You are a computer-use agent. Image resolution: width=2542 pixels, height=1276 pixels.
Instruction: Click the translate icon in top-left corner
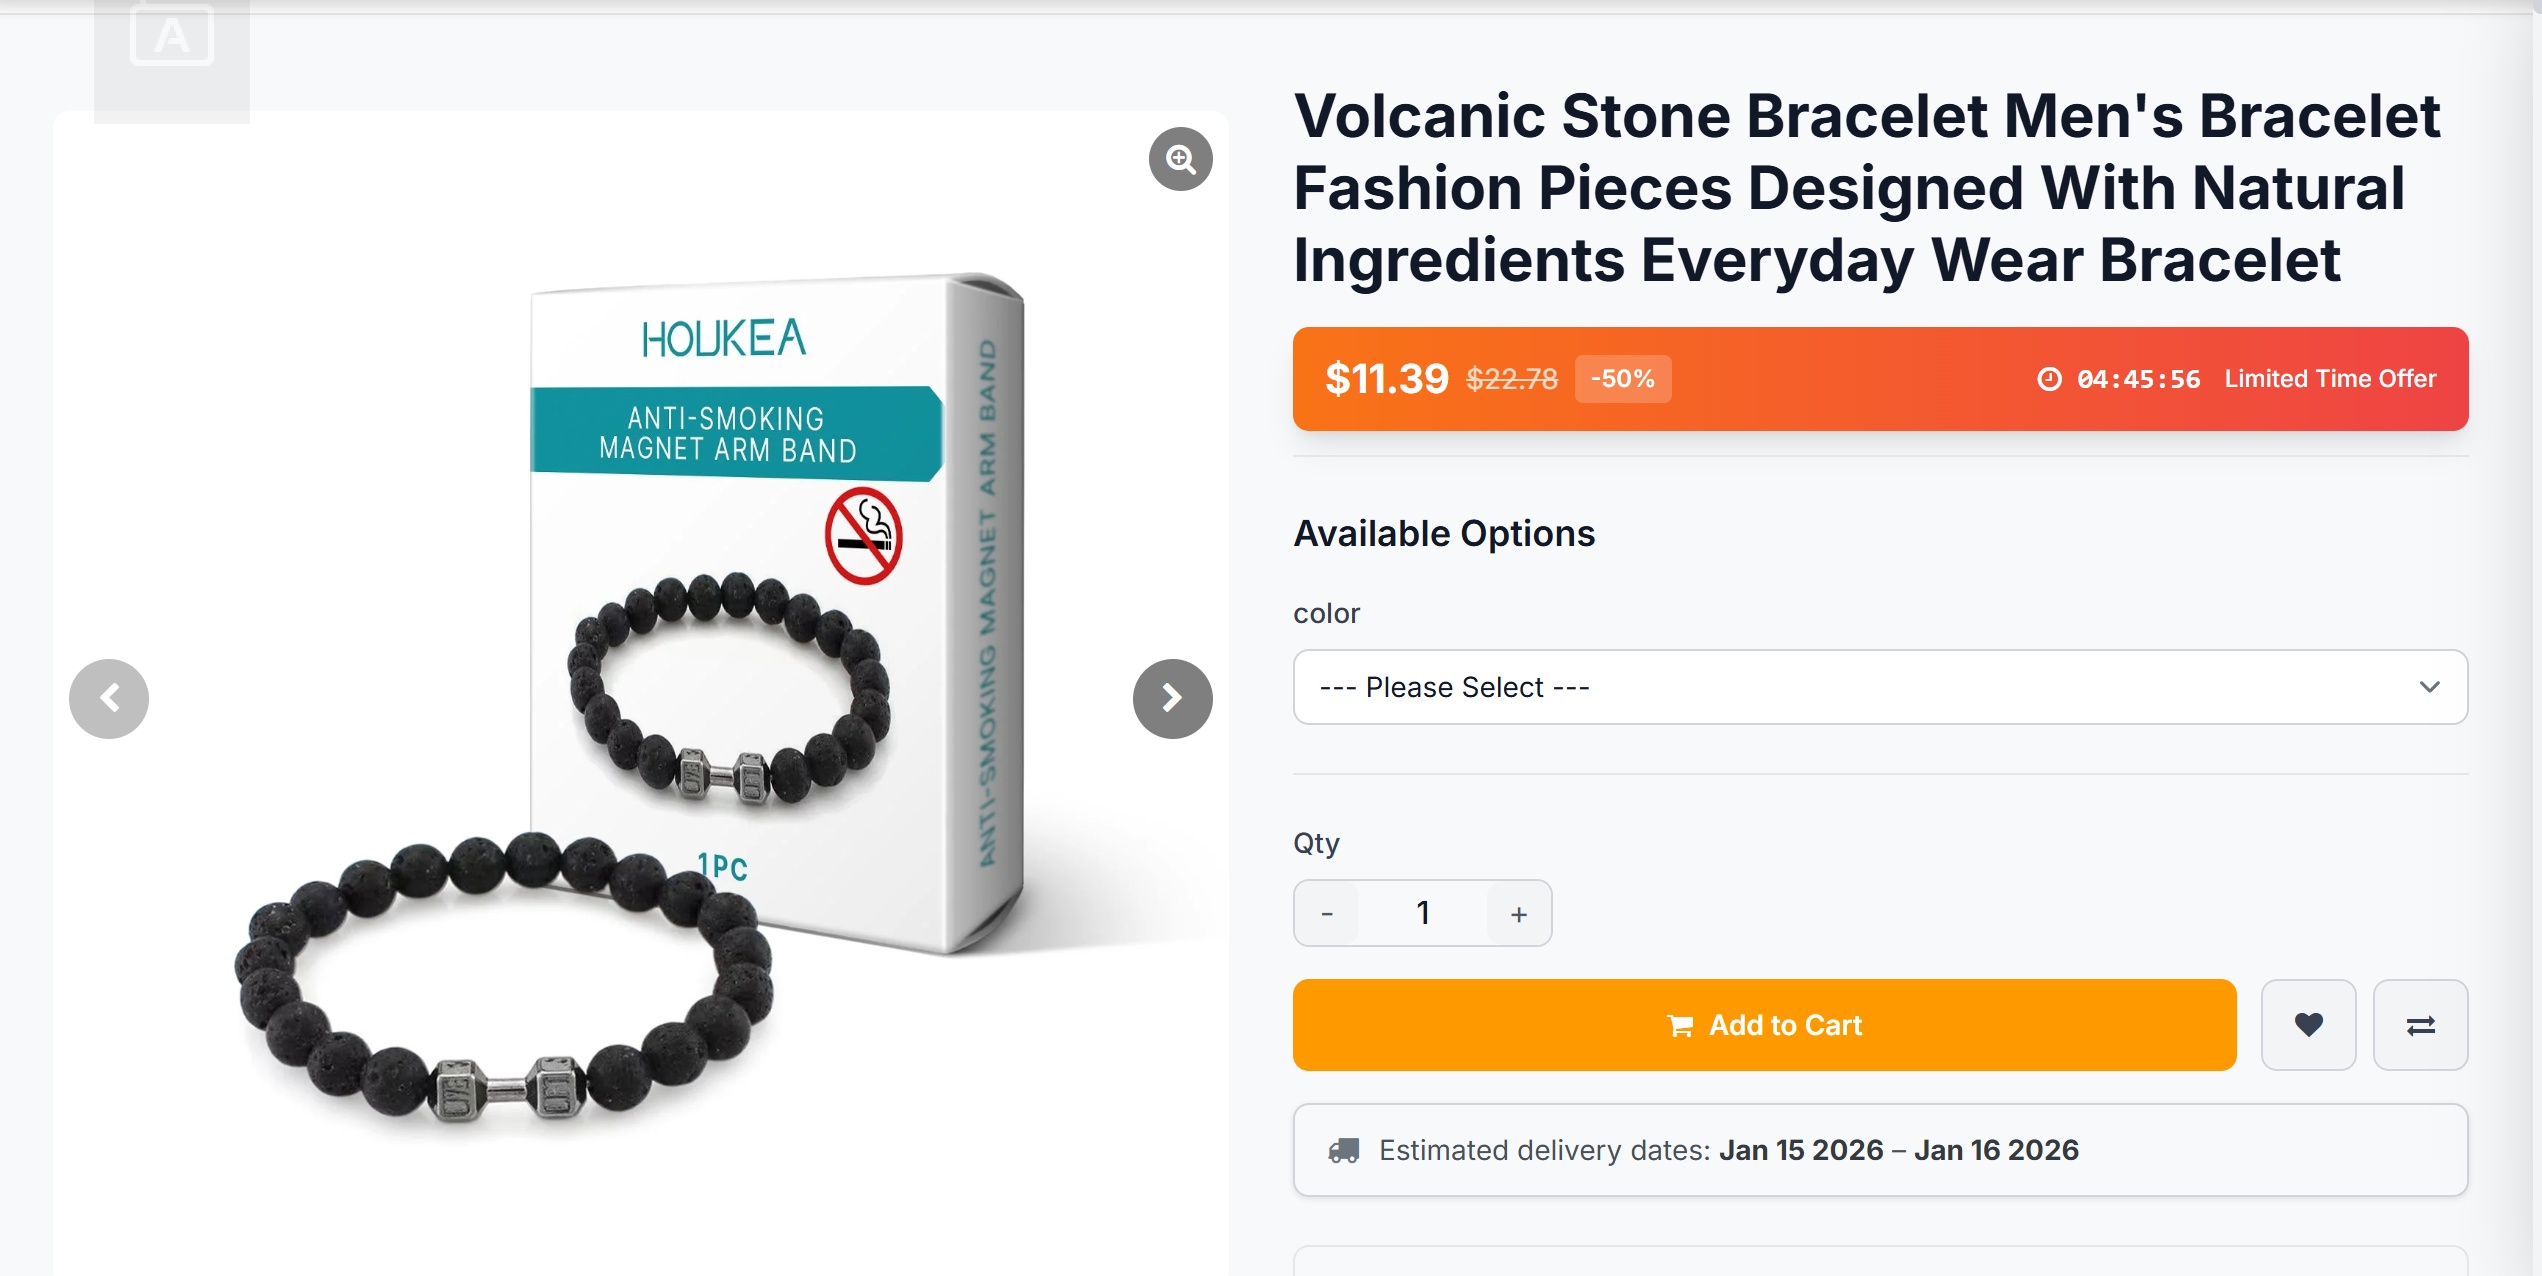coord(172,37)
